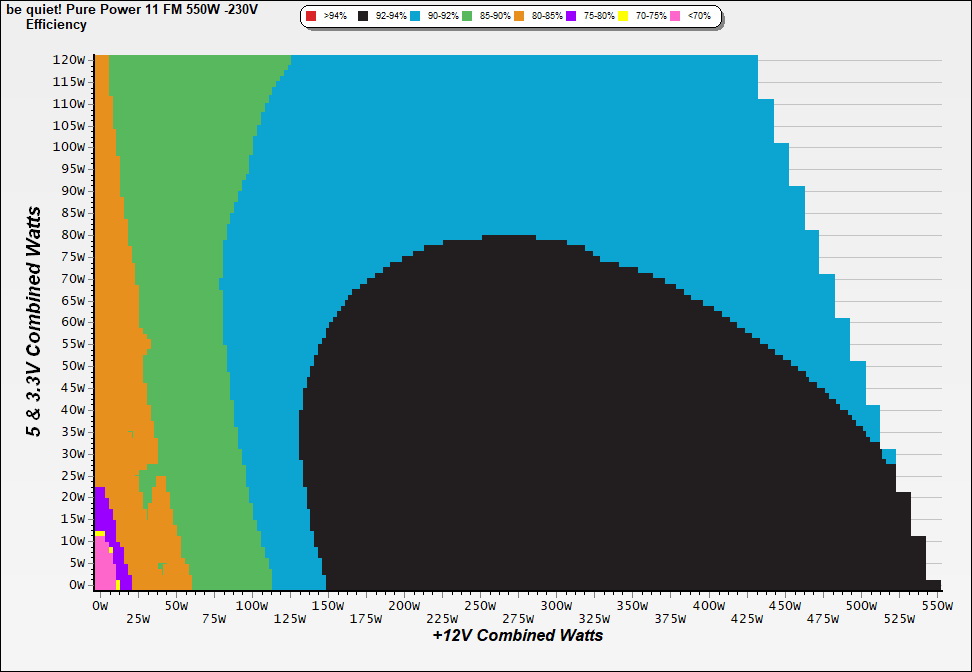Choose the yellow 70-75% legend swatch
Viewport: 972px width, 672px height.
tap(623, 17)
